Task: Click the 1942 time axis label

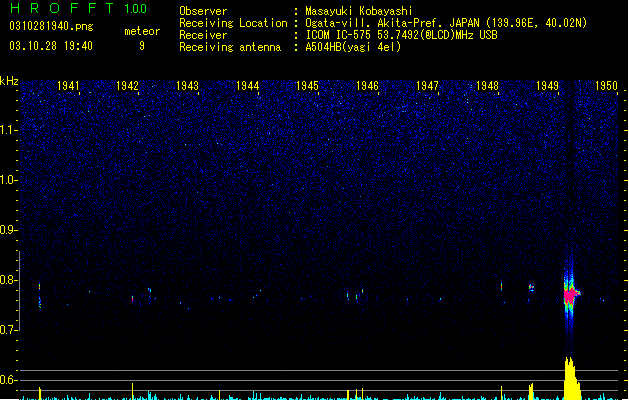Action: [127, 86]
